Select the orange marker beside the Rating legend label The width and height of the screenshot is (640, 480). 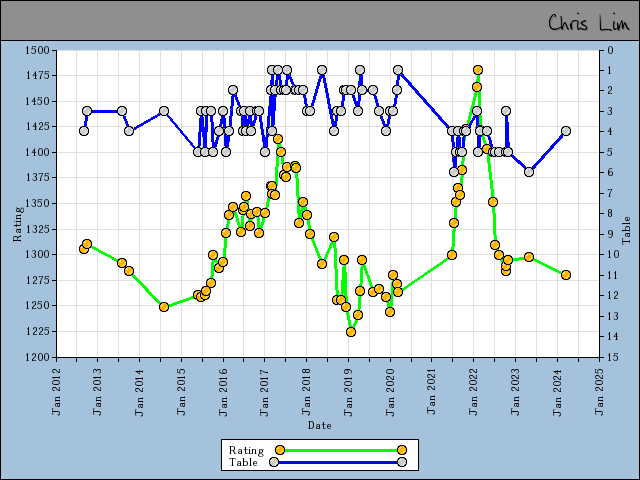(x=280, y=450)
